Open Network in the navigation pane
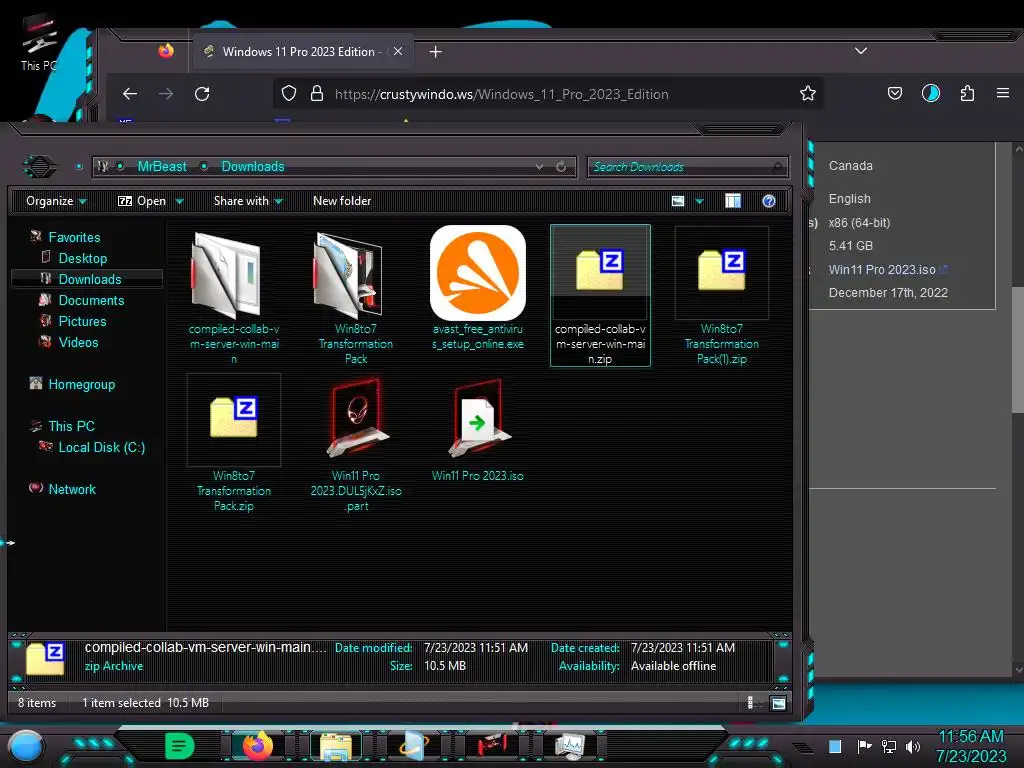This screenshot has height=768, width=1024. [72, 489]
